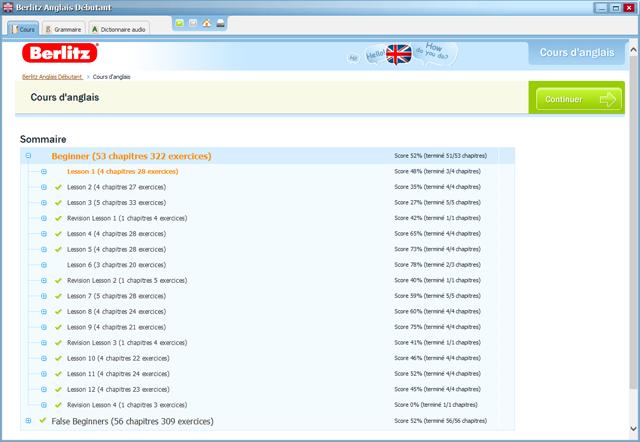Click Beginner score 52% (terminé 51/53)
The image size is (640, 442).
[440, 155]
